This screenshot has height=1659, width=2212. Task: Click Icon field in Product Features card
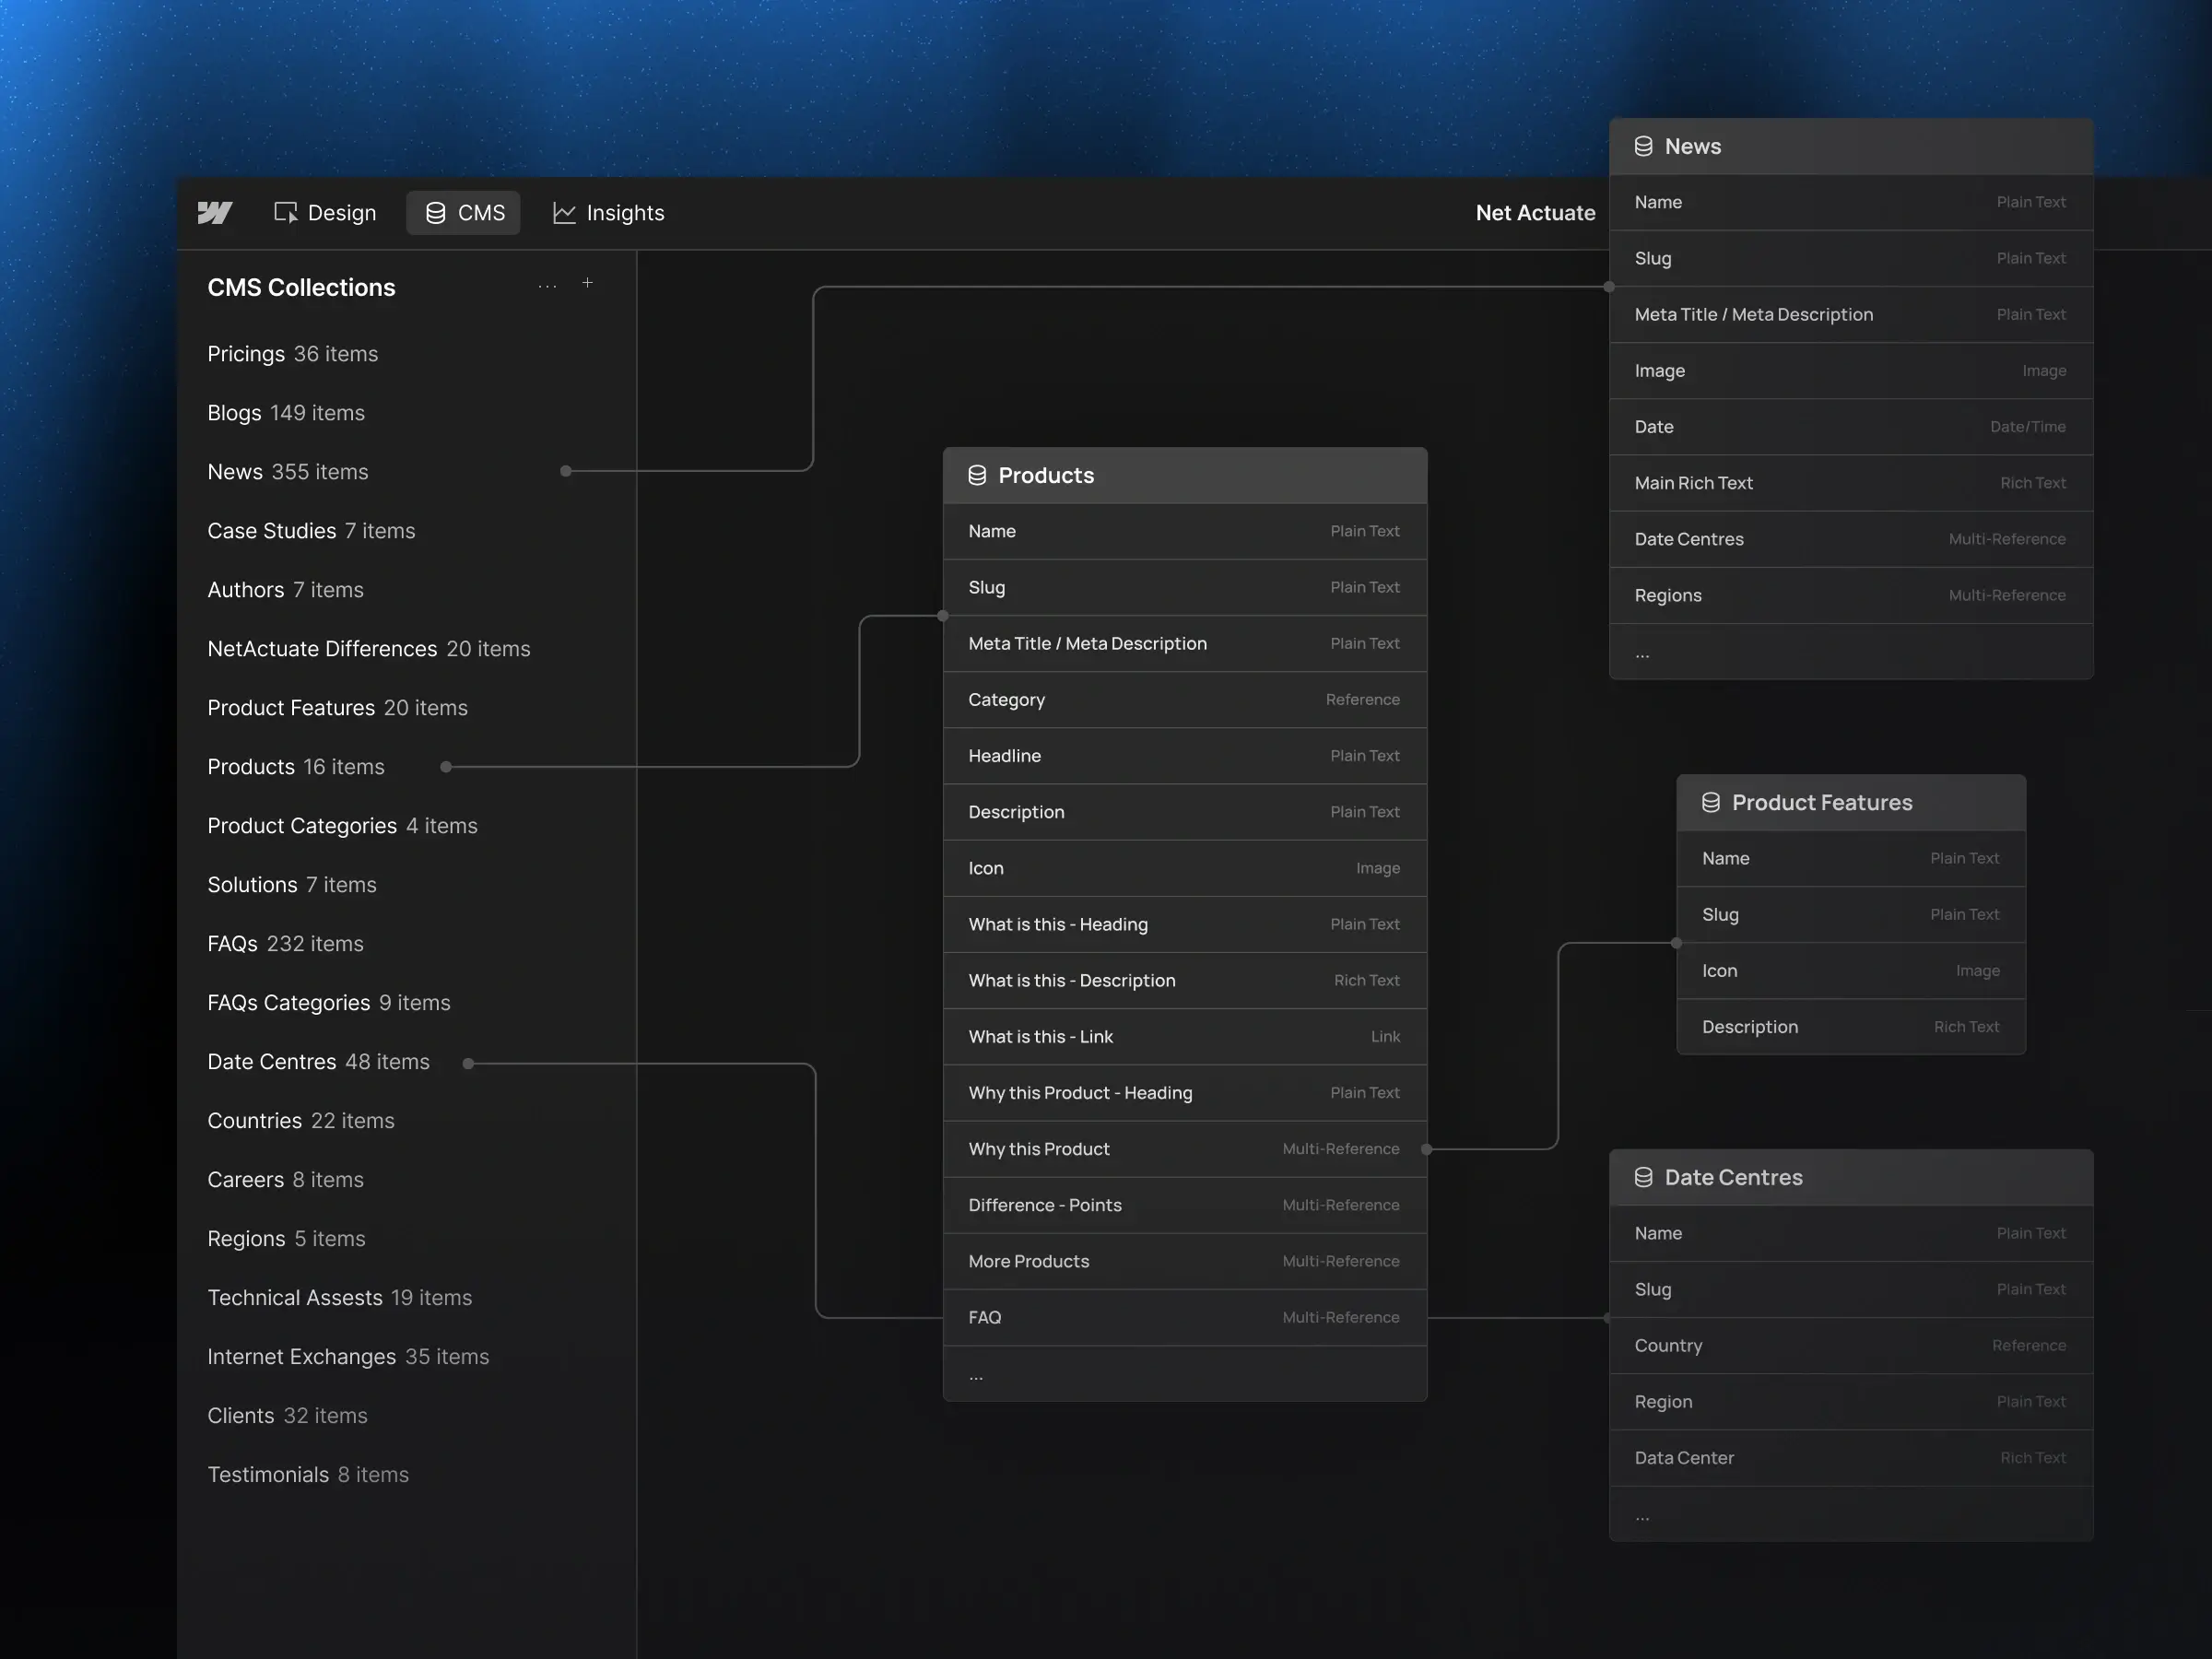coord(1851,971)
